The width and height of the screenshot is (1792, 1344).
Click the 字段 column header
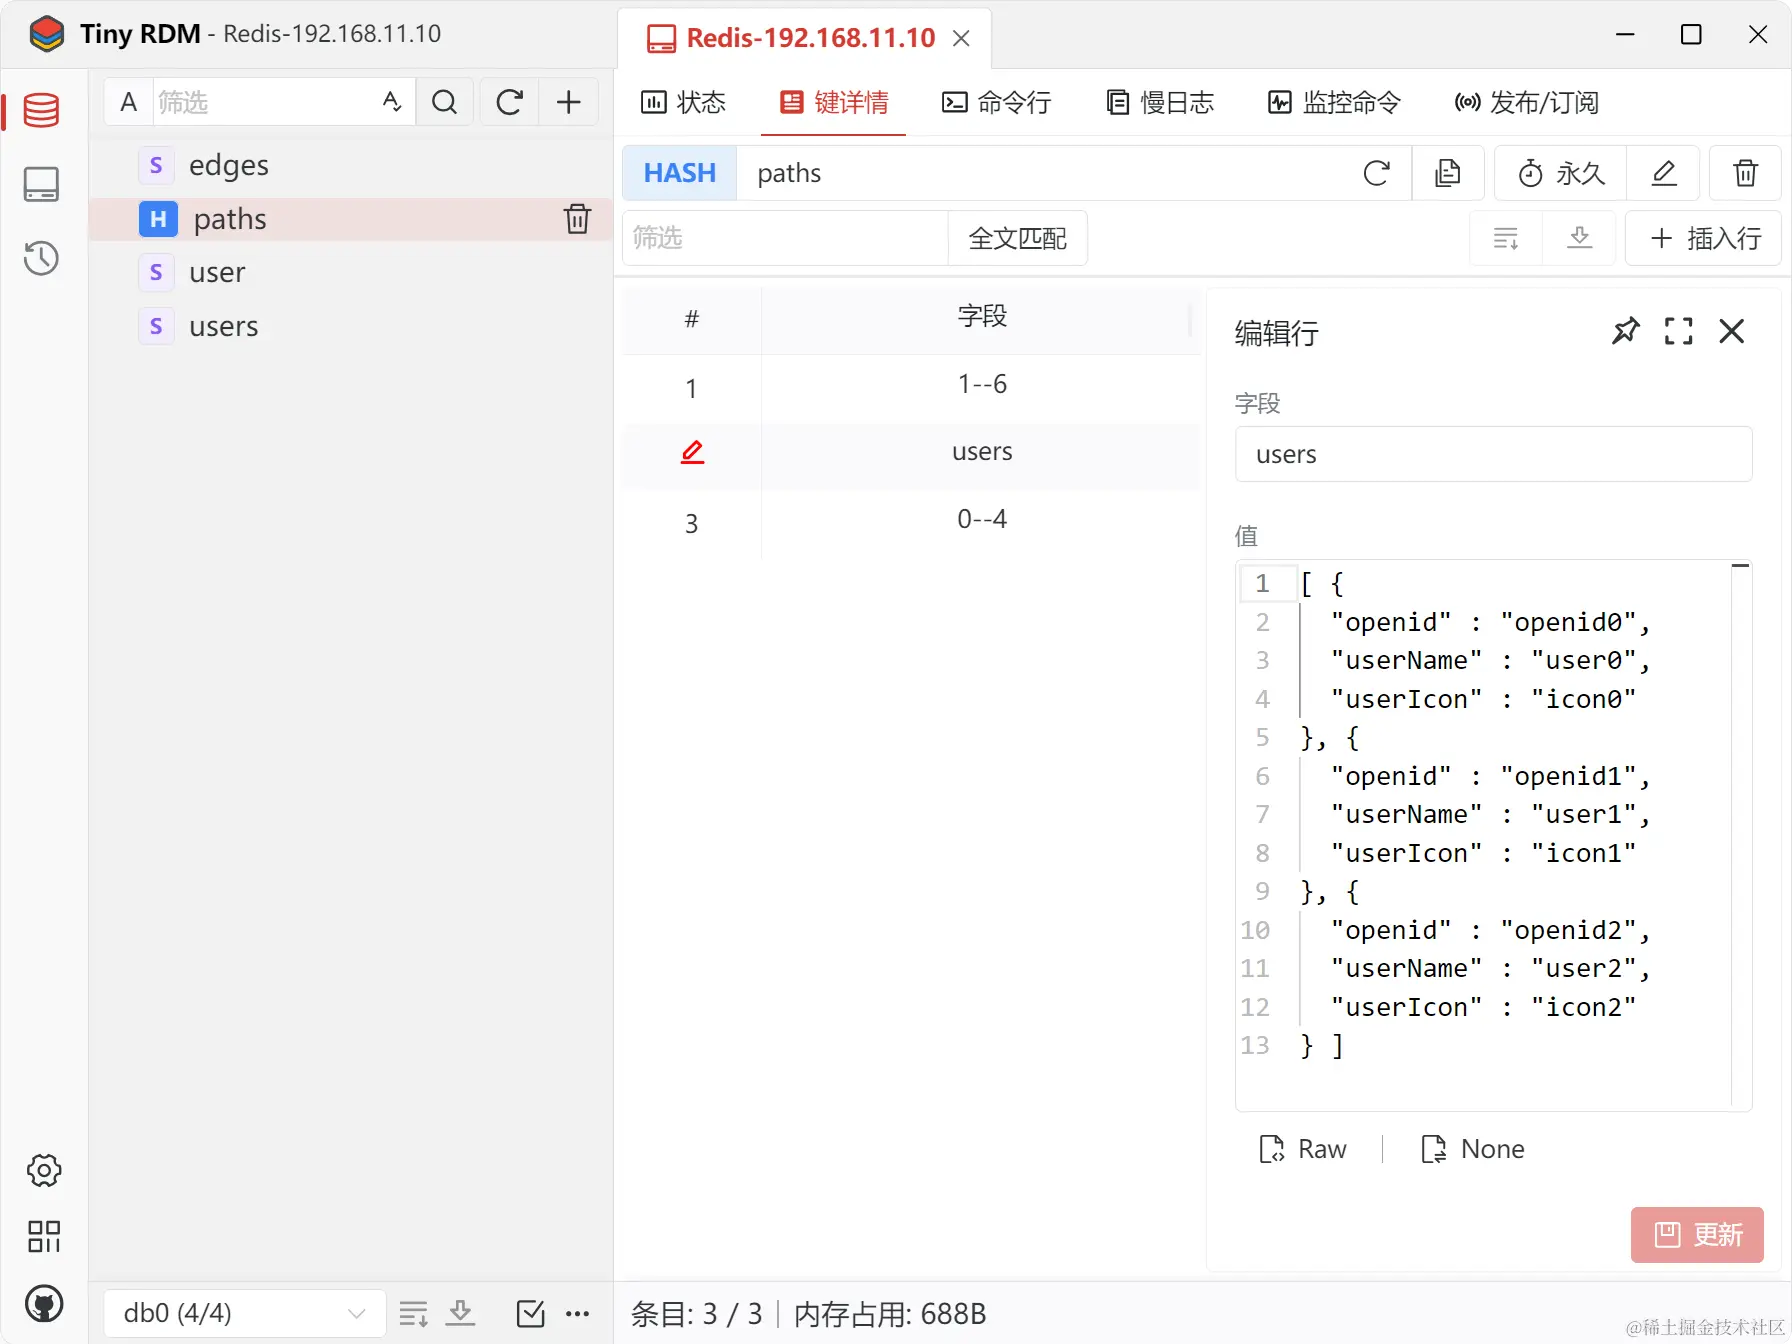(x=981, y=318)
